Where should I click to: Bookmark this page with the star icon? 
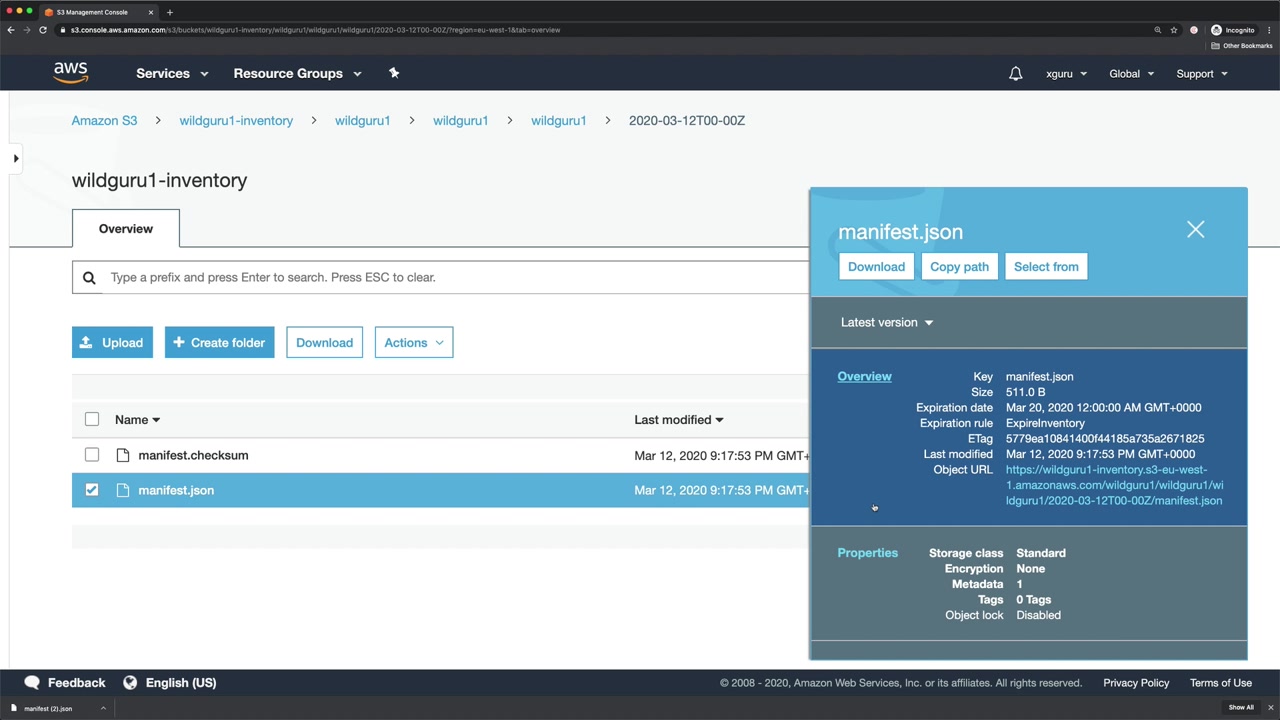(1174, 30)
